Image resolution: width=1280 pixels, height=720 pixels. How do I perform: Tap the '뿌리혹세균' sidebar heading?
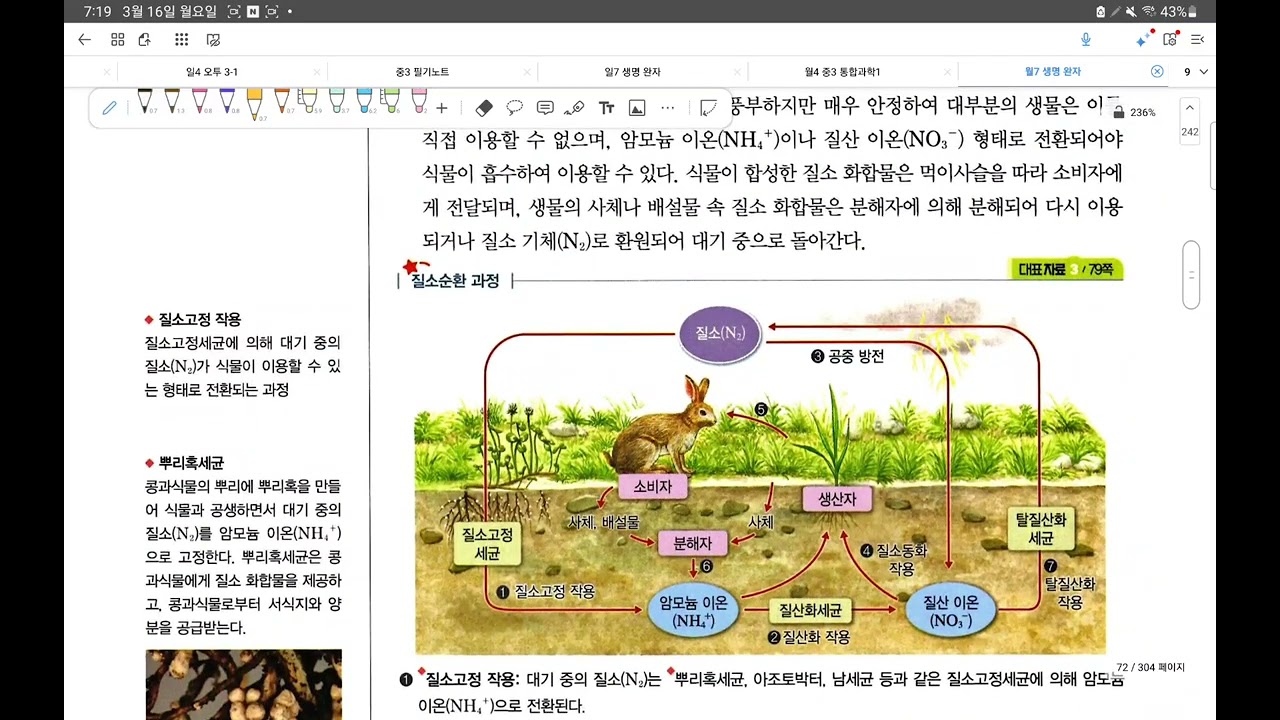[x=191, y=463]
